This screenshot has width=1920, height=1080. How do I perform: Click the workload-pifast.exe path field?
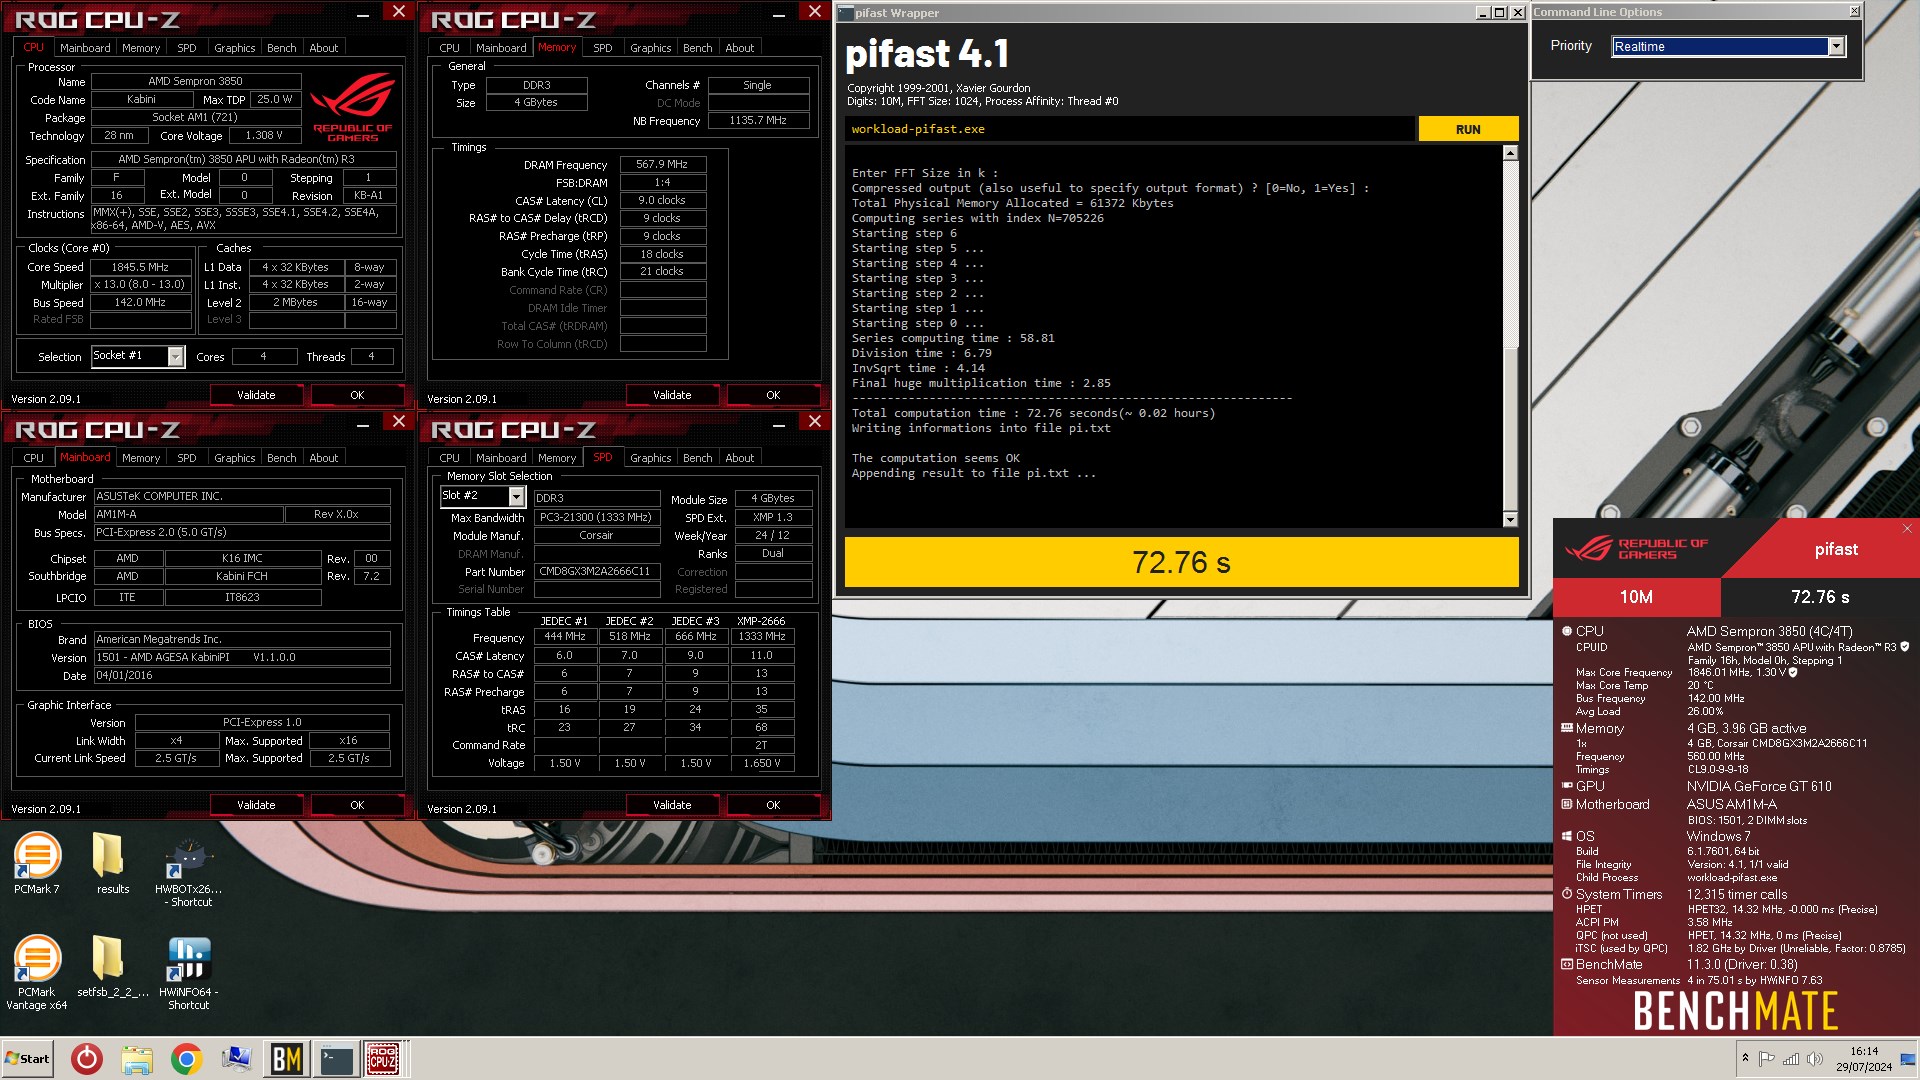1130,129
